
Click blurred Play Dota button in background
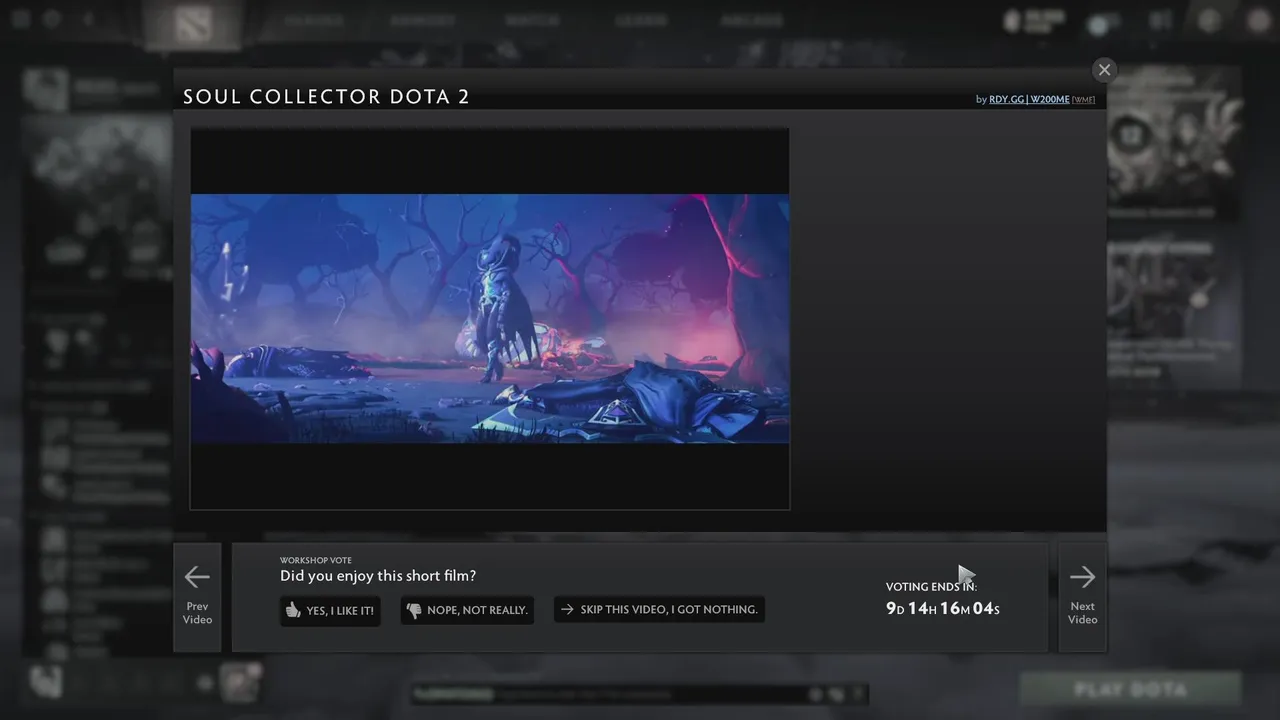pos(1130,689)
